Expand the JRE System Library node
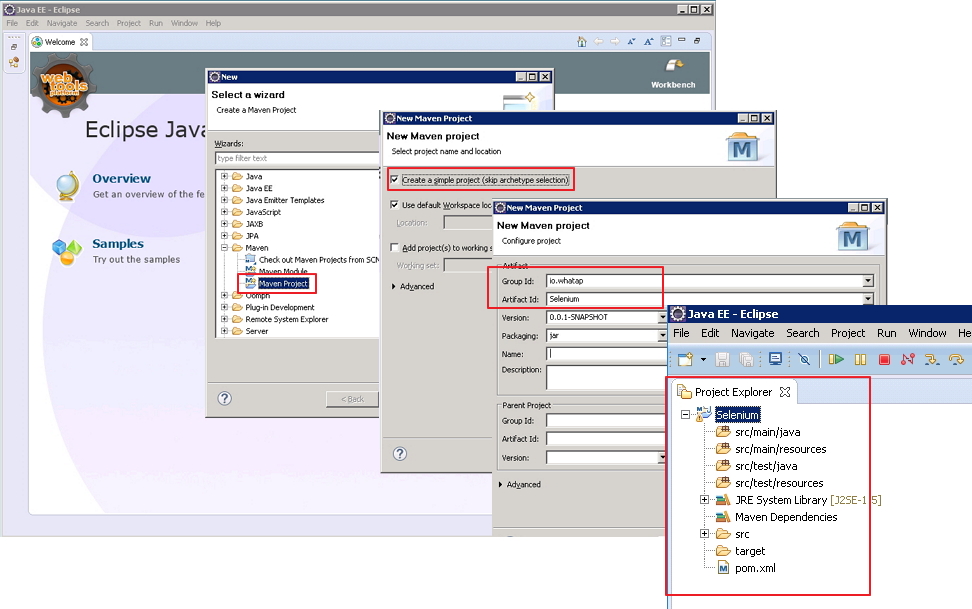The image size is (972, 609). (x=705, y=500)
